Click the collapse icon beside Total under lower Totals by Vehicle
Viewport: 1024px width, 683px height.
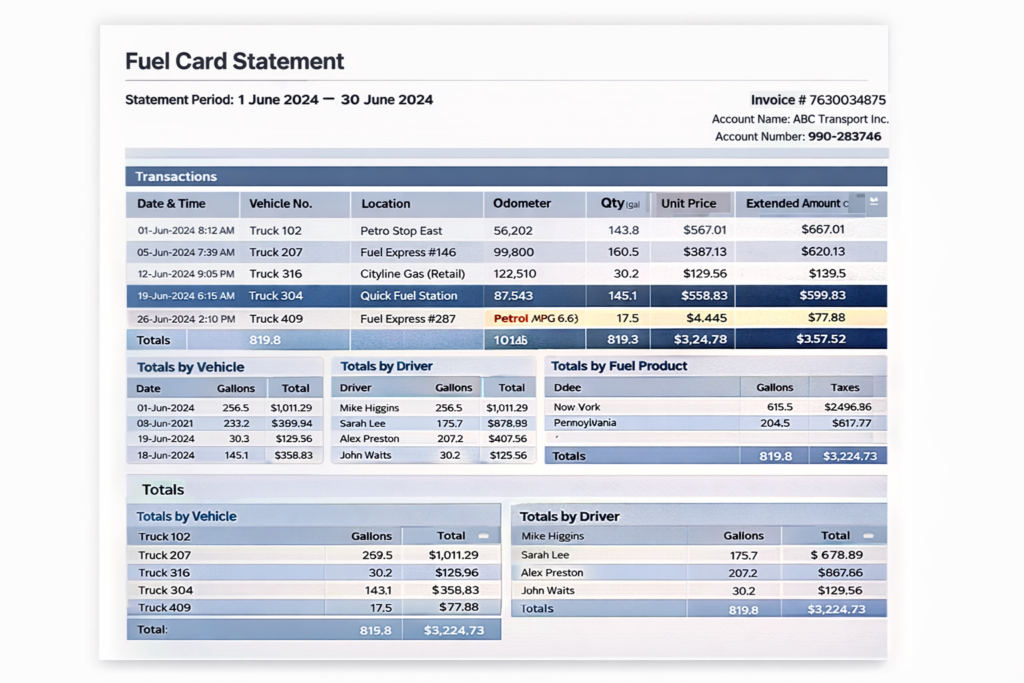[x=483, y=536]
